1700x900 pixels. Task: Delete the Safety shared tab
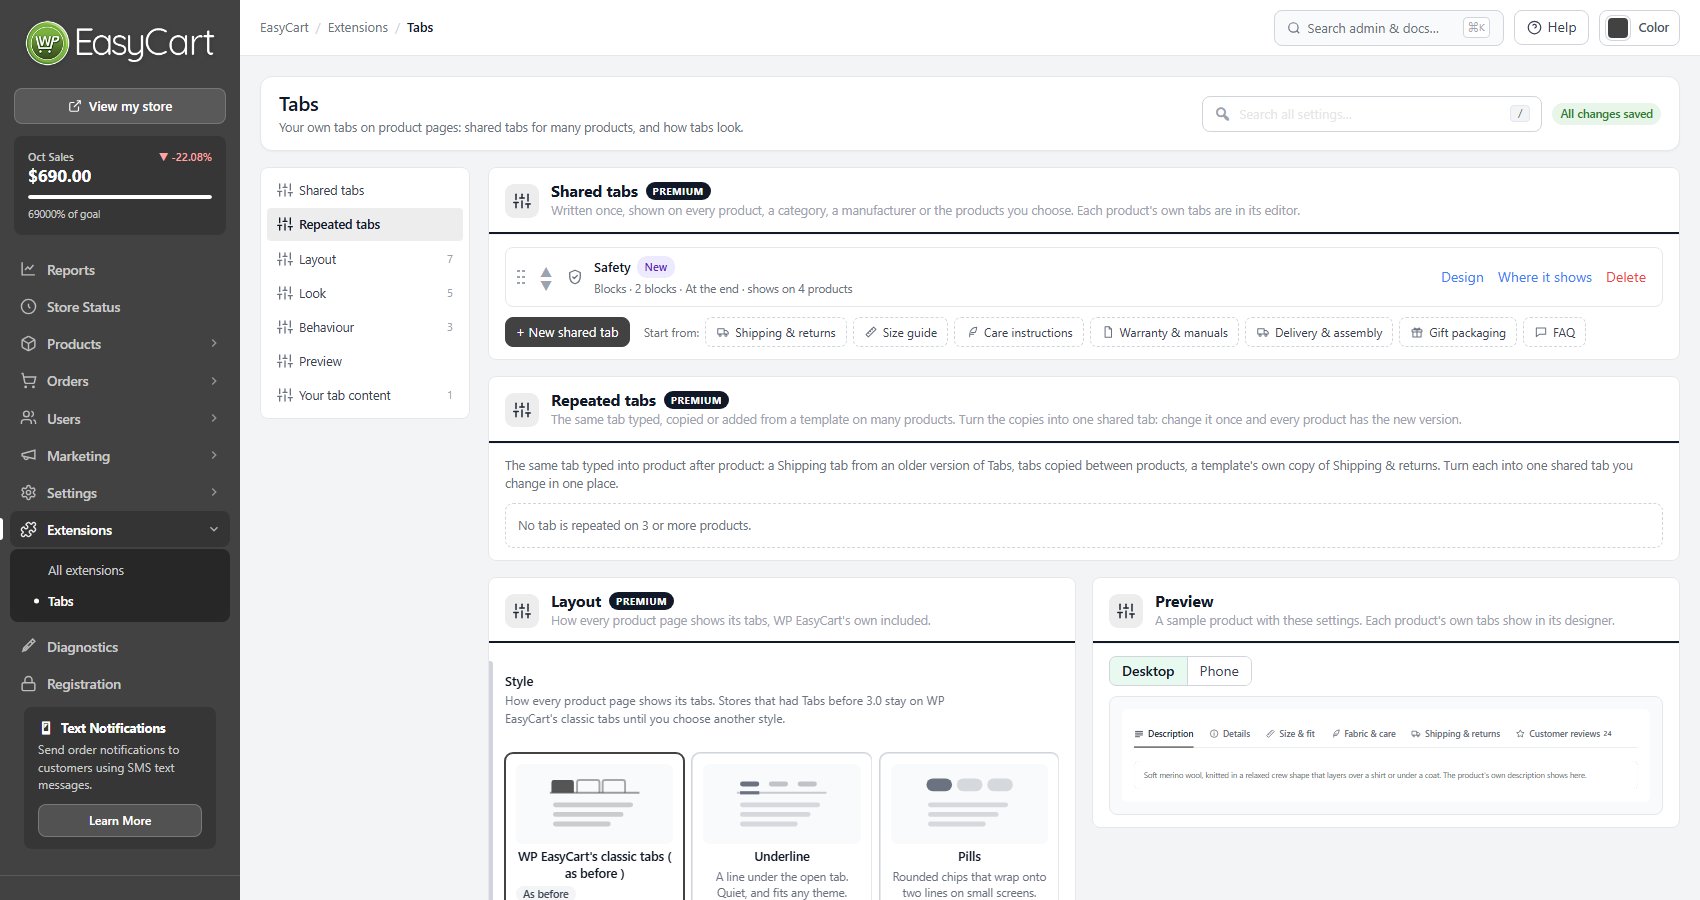pyautogui.click(x=1626, y=277)
